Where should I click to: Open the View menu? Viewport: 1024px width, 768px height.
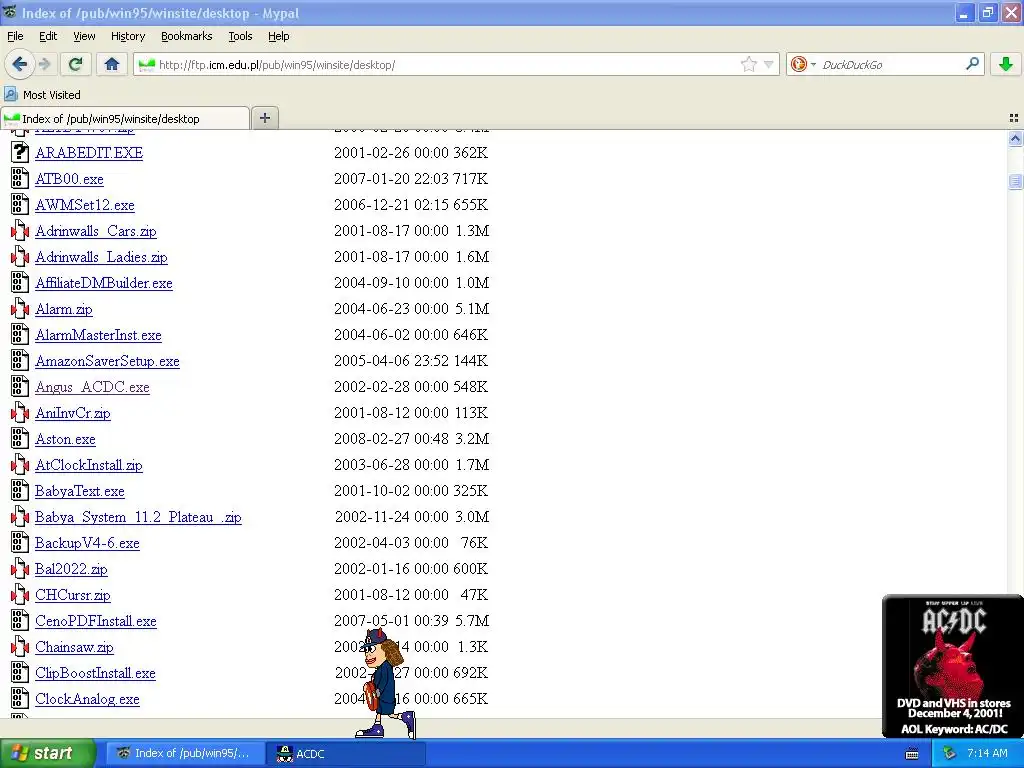tap(84, 36)
